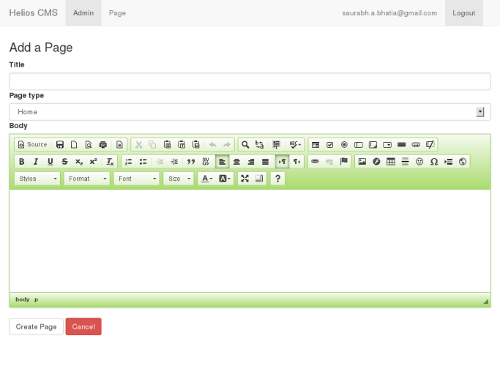Viewport: 500px width, 366px height.
Task: Click the Increase Indent icon
Action: pos(174,162)
